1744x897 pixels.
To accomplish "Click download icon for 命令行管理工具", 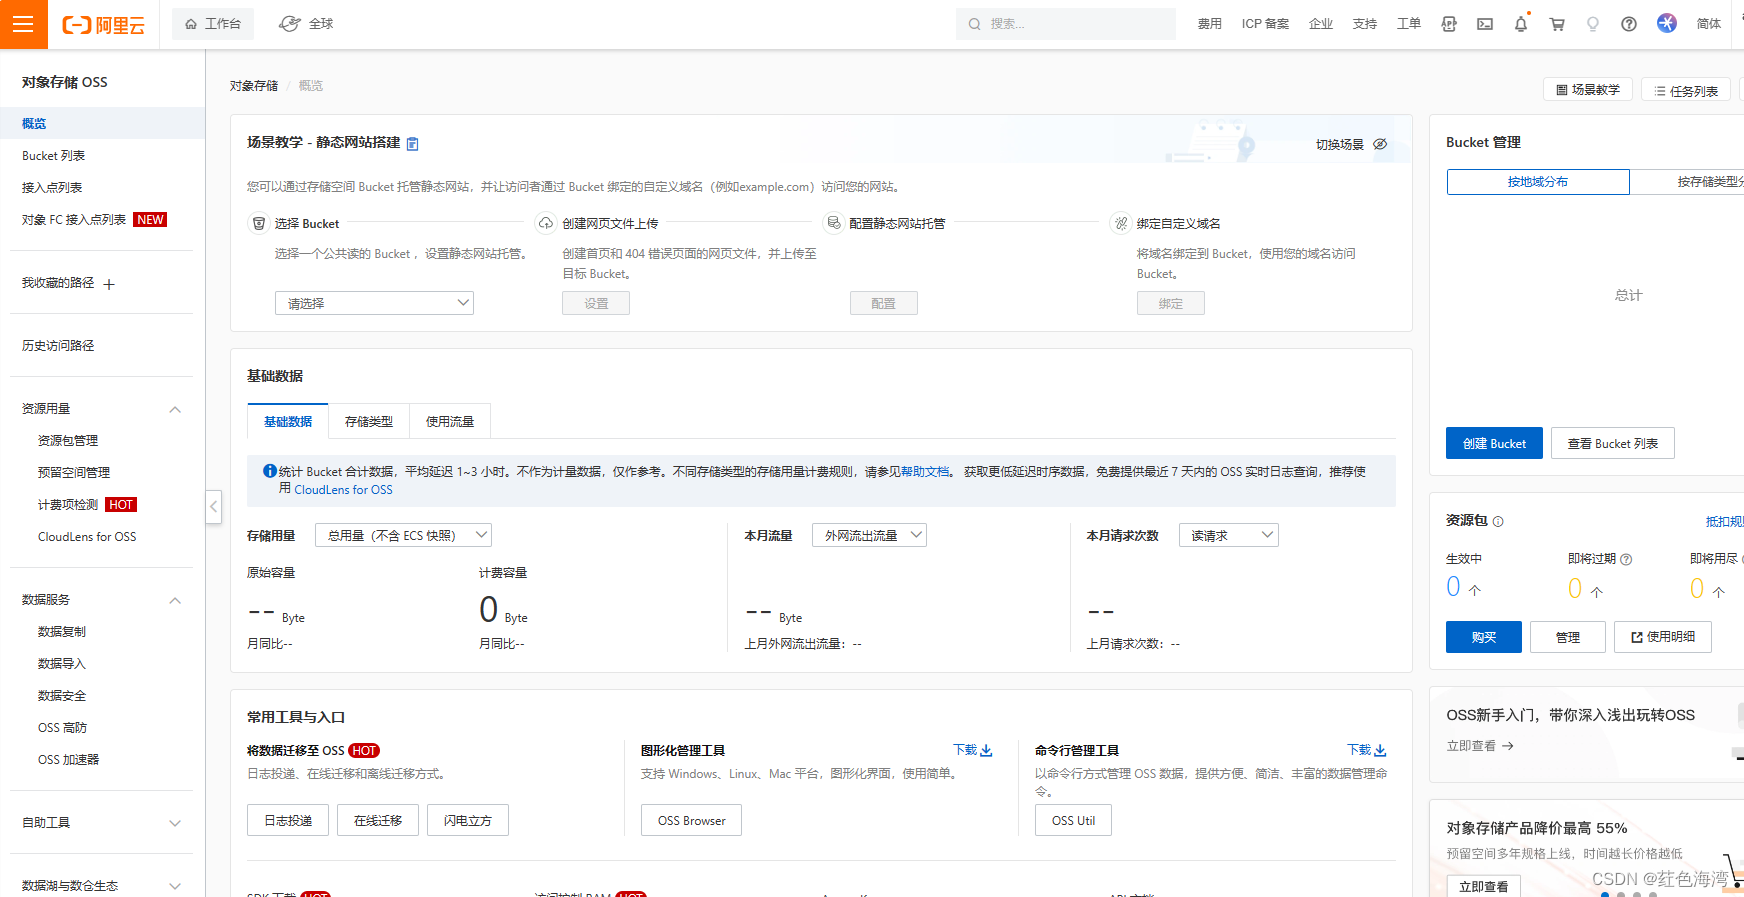I will [x=1380, y=750].
